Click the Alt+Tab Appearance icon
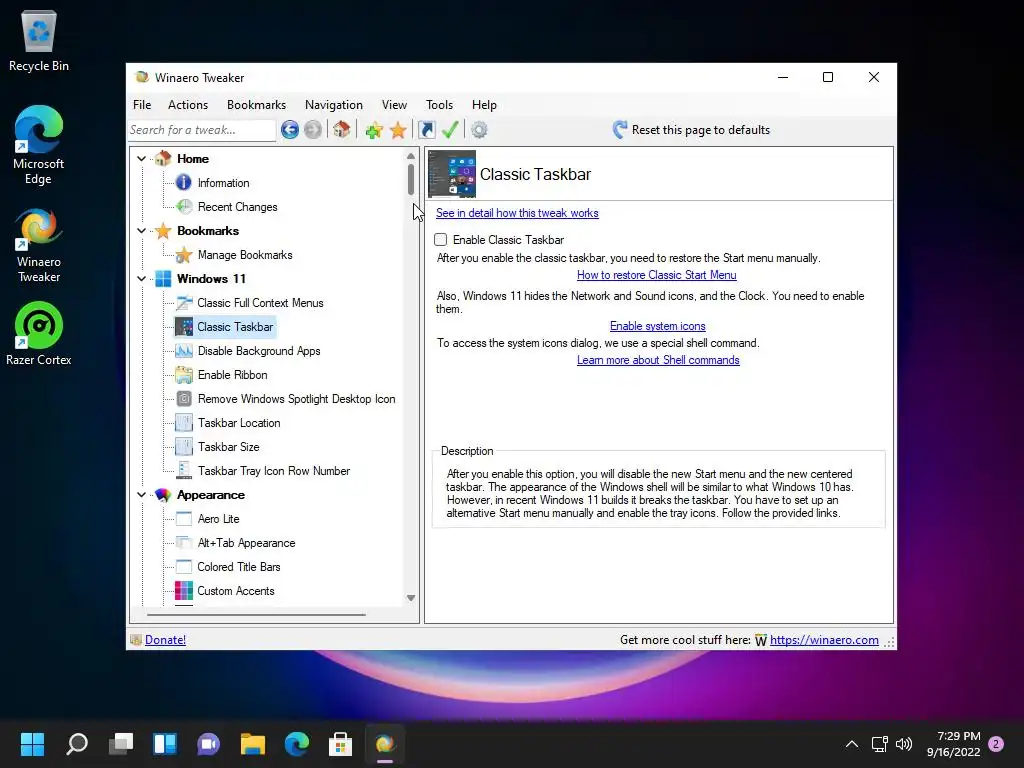1024x768 pixels. click(x=184, y=543)
